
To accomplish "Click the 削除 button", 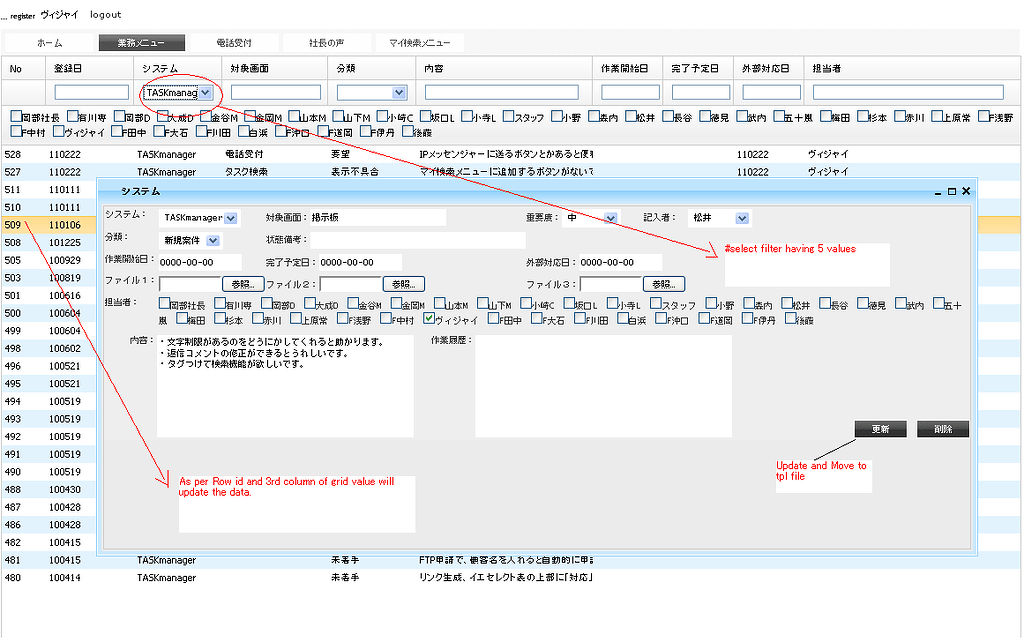I will pos(943,429).
